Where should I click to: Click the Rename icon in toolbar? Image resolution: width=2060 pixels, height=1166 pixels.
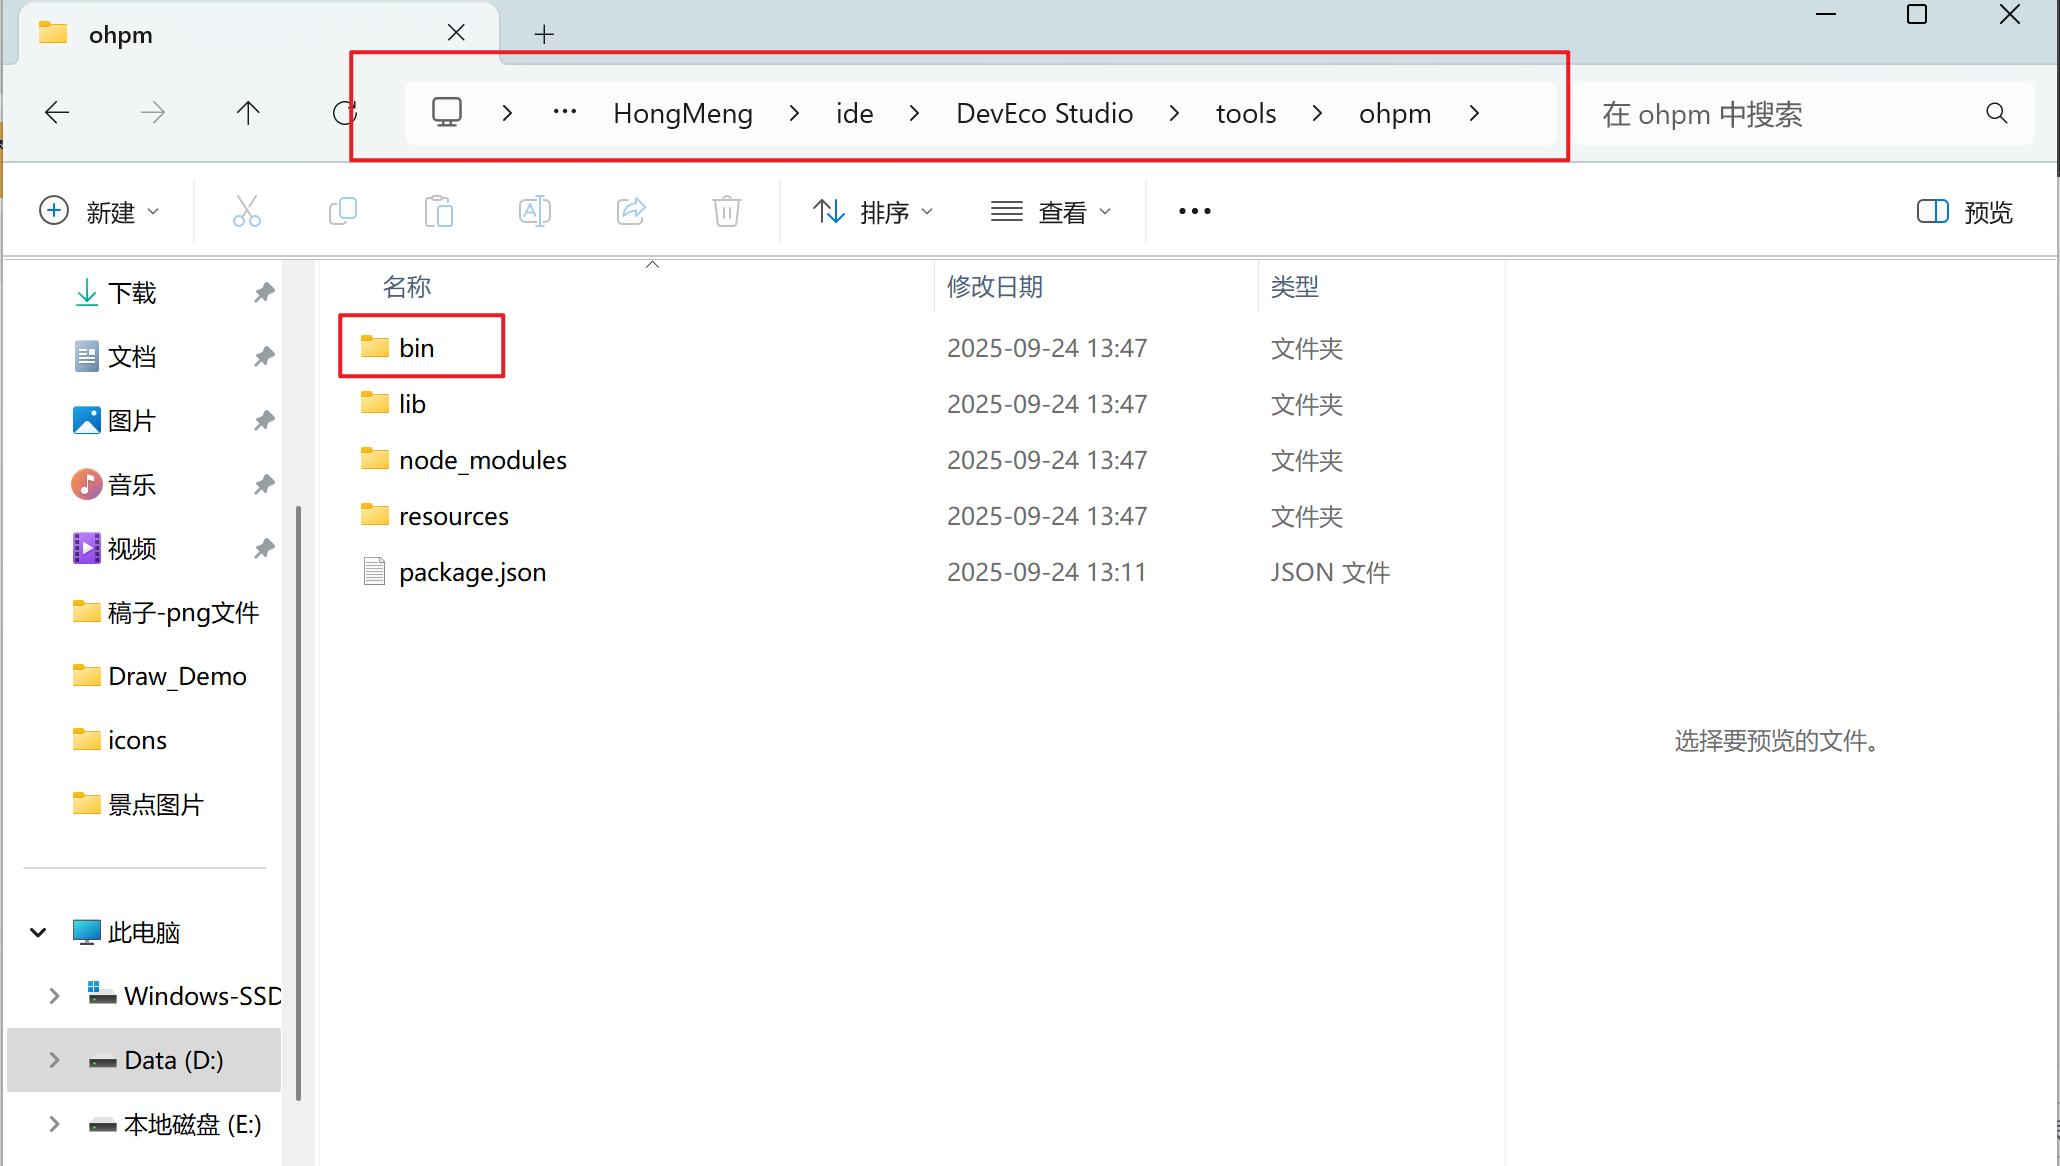(x=534, y=211)
